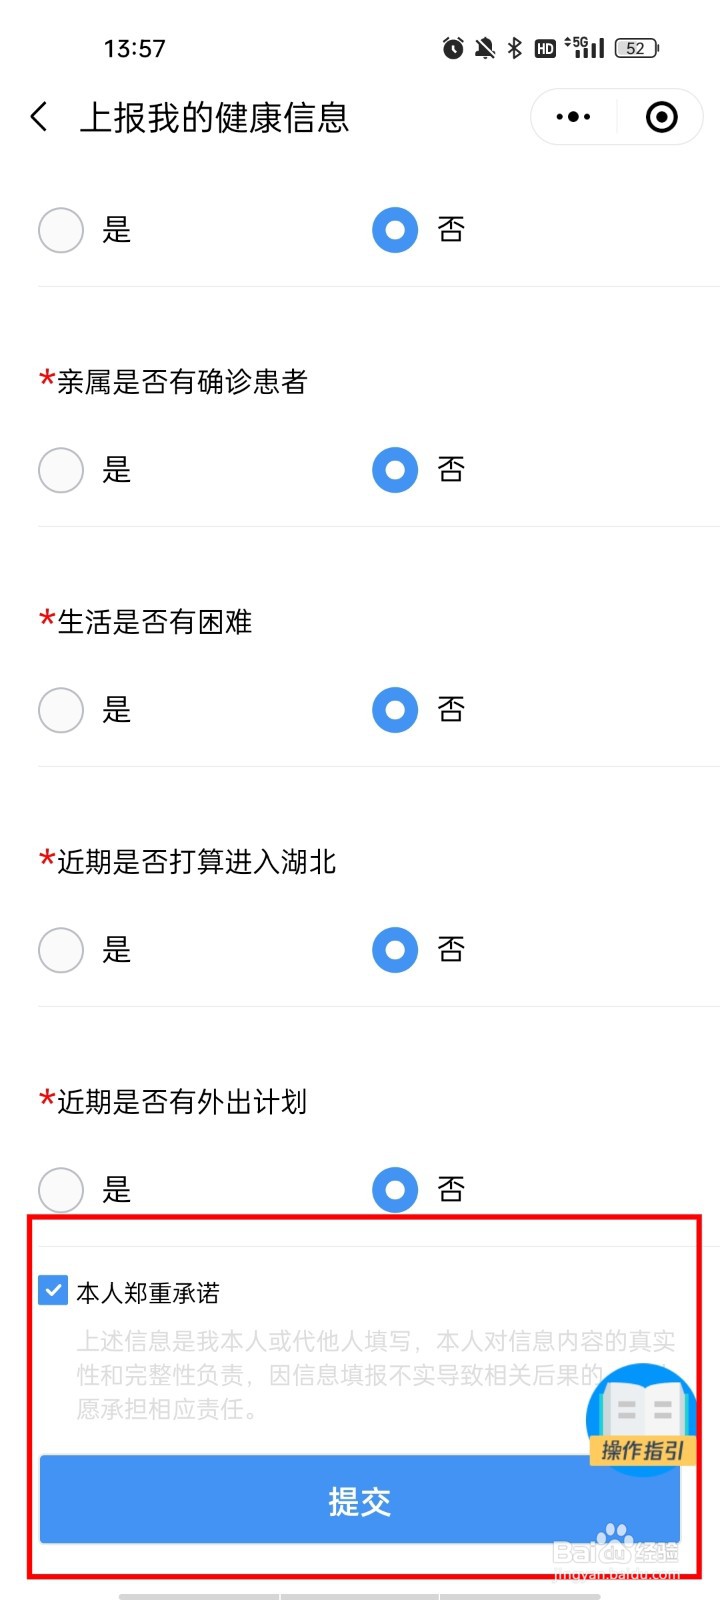Select 否 for 生活是否有困难
Image resolution: width=720 pixels, height=1600 pixels.
[x=395, y=710]
